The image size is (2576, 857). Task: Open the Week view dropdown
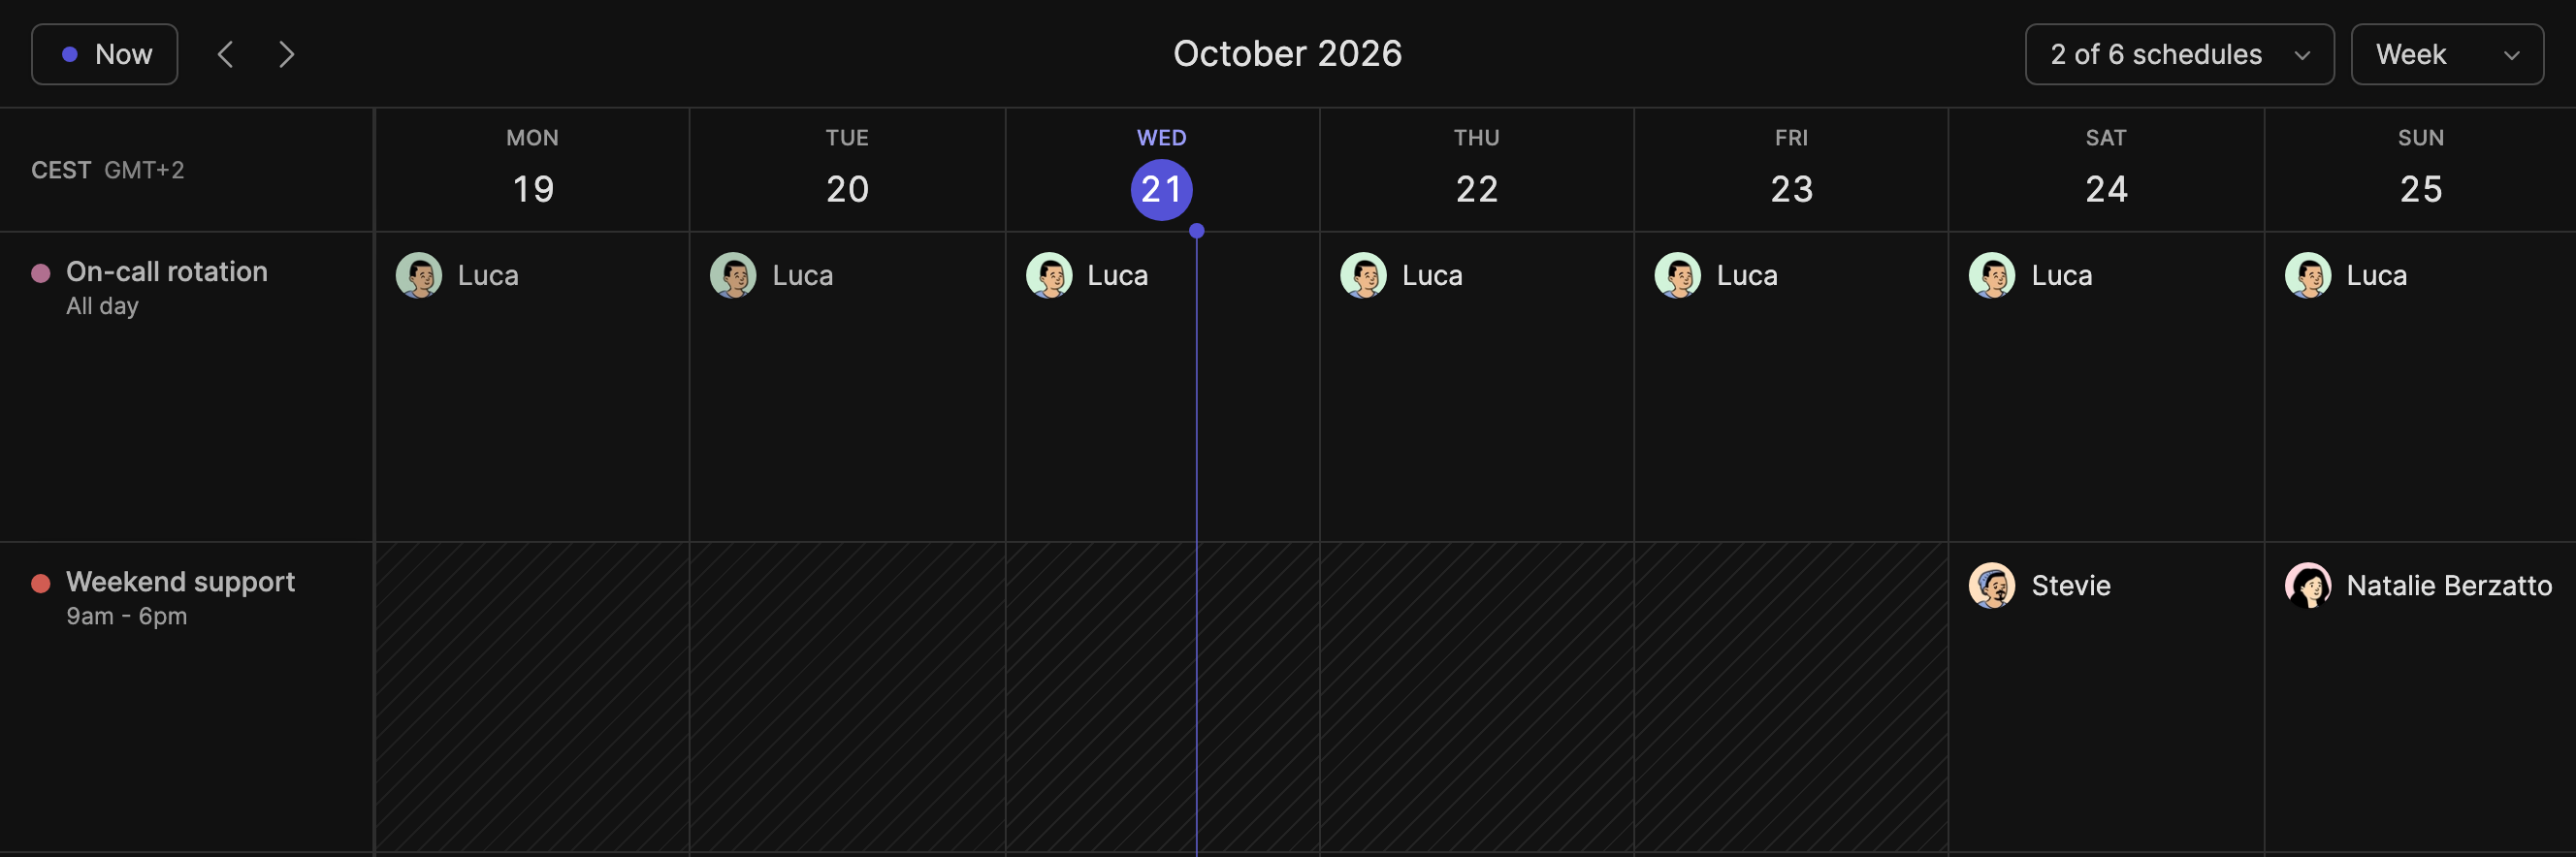click(x=2447, y=54)
